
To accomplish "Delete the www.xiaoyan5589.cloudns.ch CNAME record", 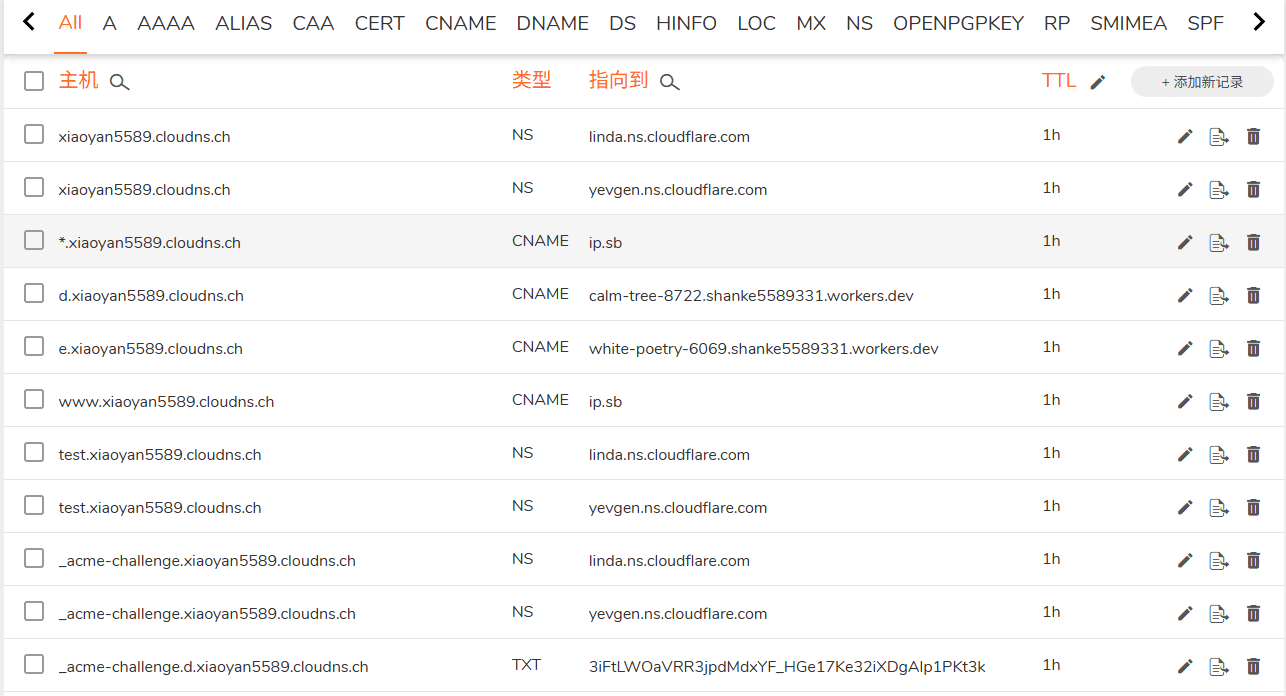I will click(x=1253, y=401).
